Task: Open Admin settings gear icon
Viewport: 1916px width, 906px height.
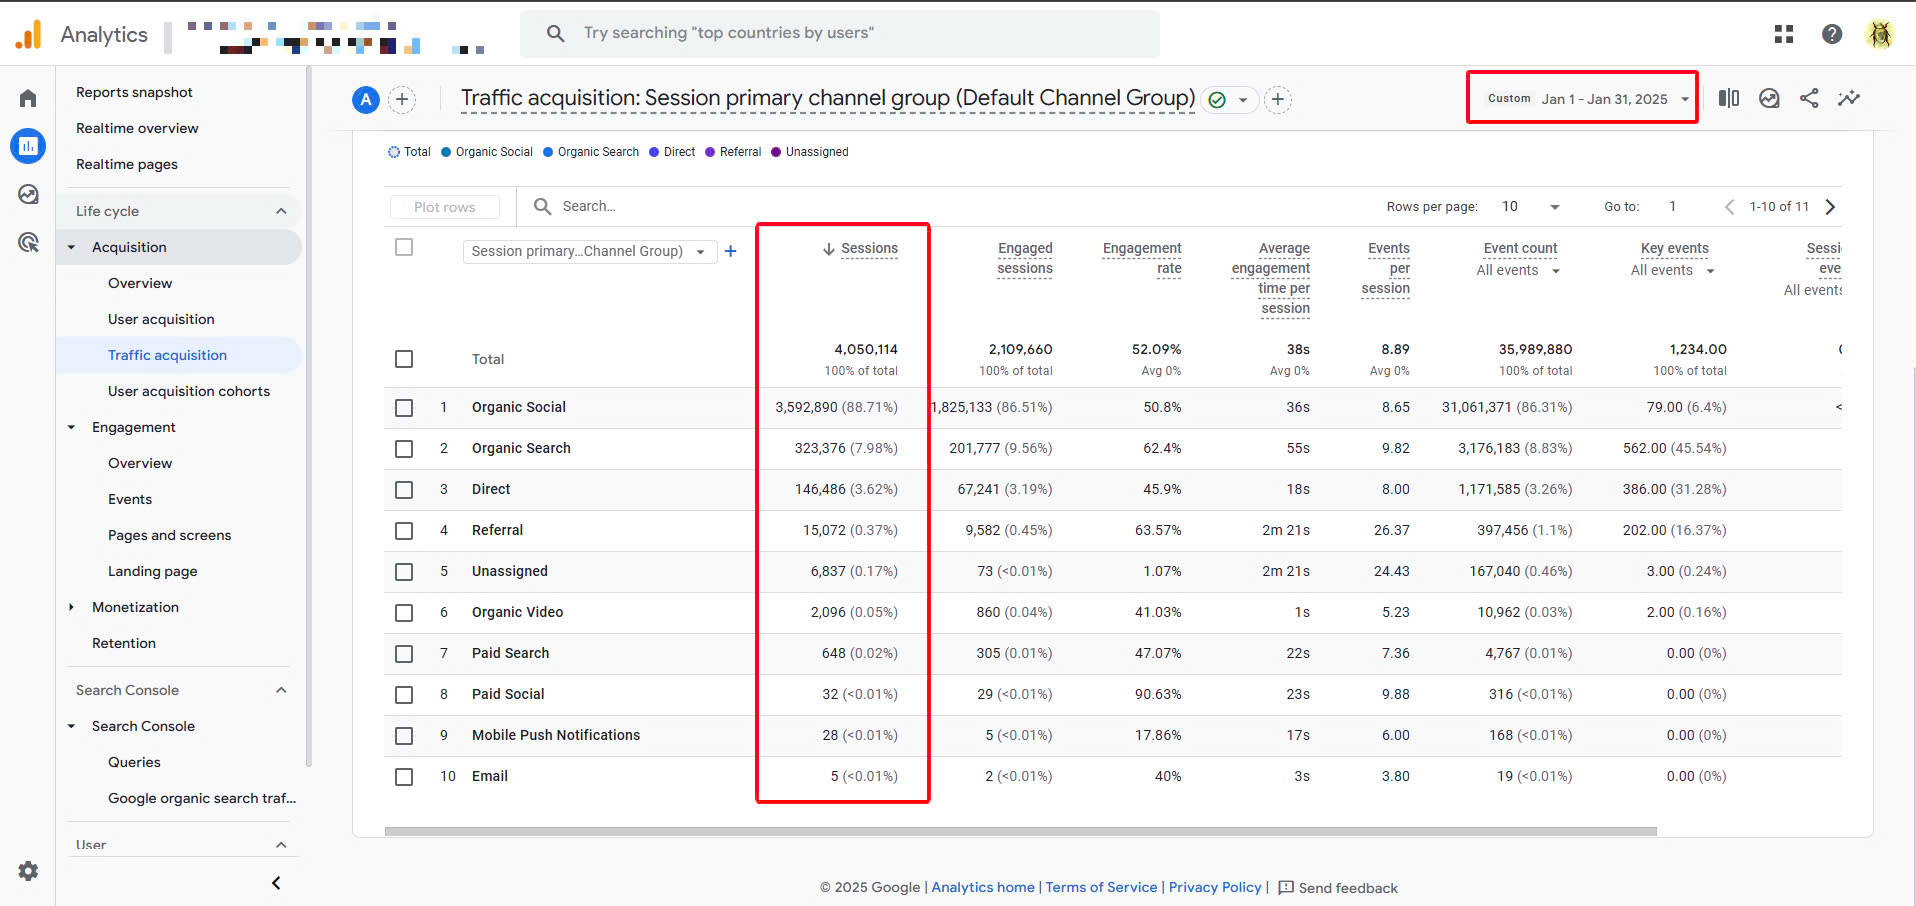Action: pos(28,871)
